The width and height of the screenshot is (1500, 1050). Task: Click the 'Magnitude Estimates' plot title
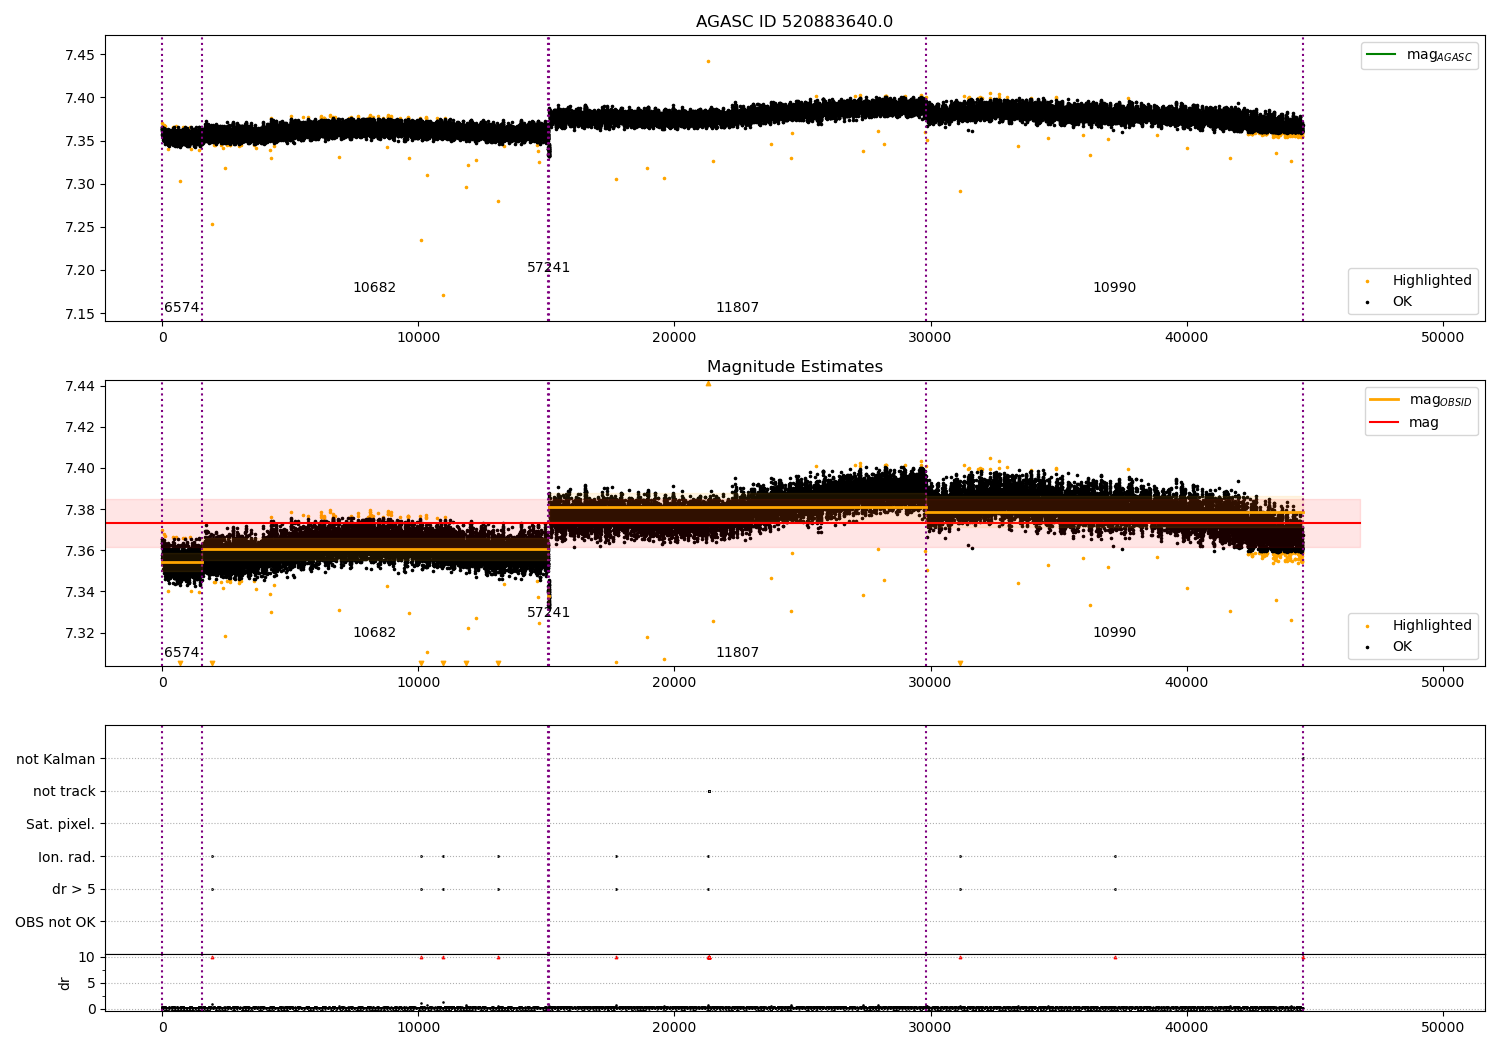(x=794, y=367)
